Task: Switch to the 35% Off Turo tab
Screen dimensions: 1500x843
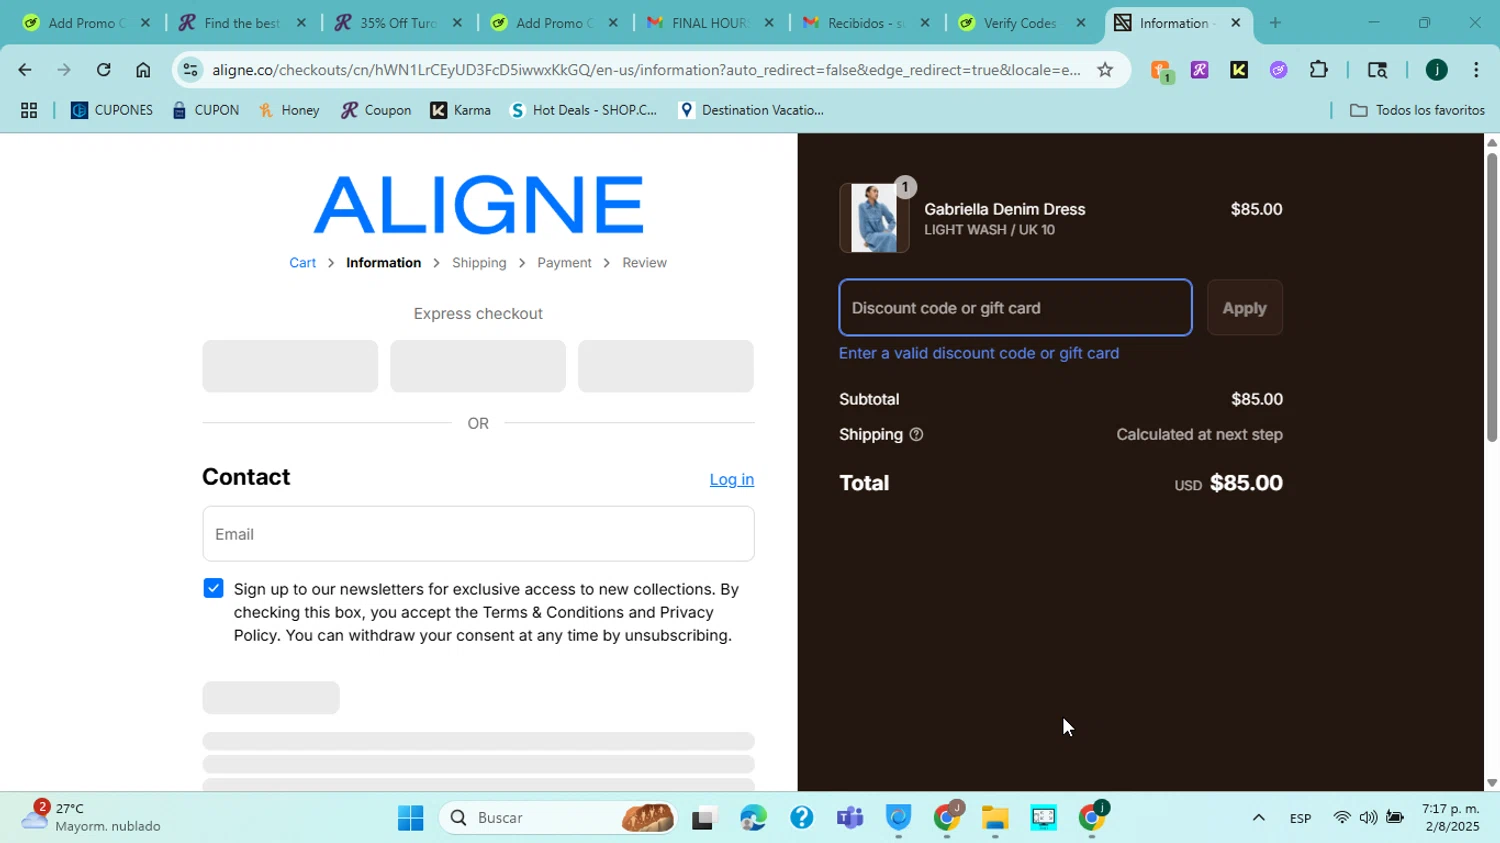Action: (397, 22)
